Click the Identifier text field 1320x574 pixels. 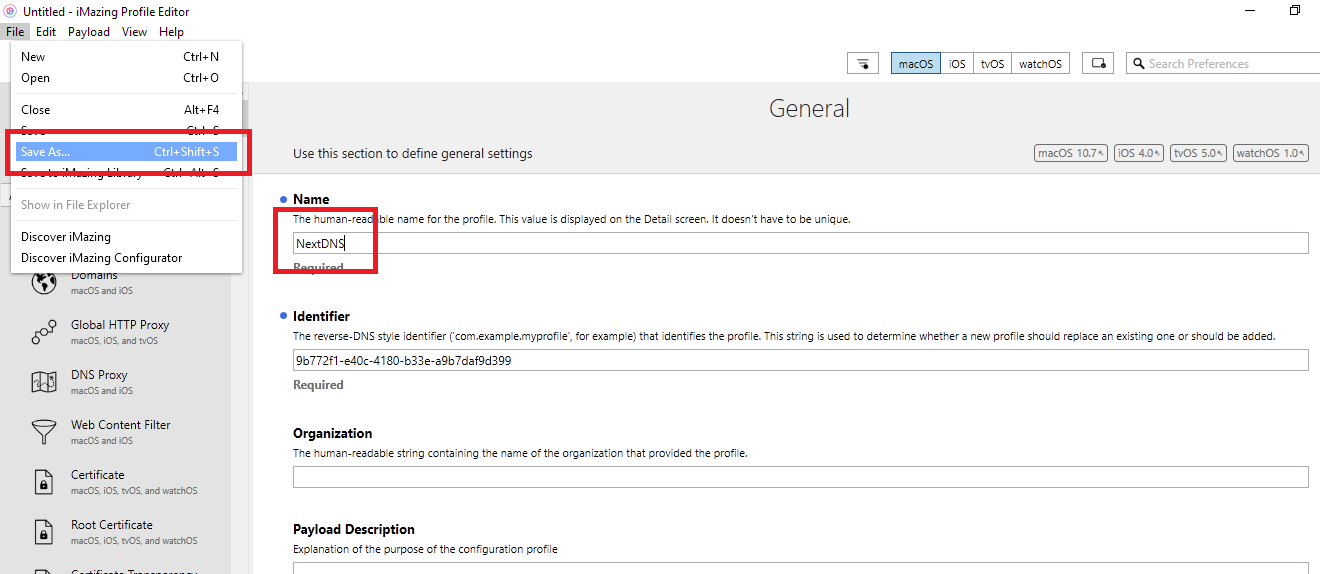[800, 360]
